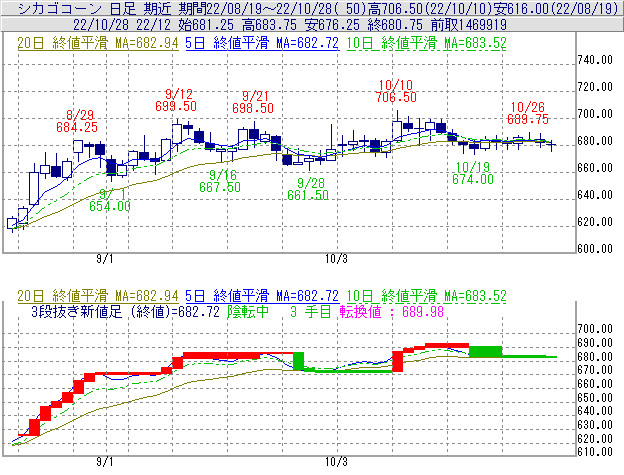Click the '650.00' axis label in lower chart
The image size is (624, 475).
595,398
